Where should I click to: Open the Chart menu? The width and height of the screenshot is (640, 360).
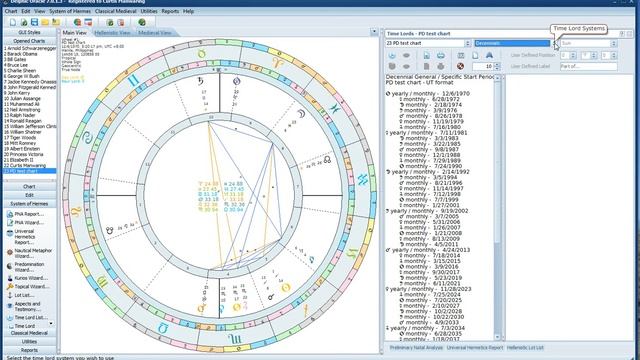click(11, 11)
